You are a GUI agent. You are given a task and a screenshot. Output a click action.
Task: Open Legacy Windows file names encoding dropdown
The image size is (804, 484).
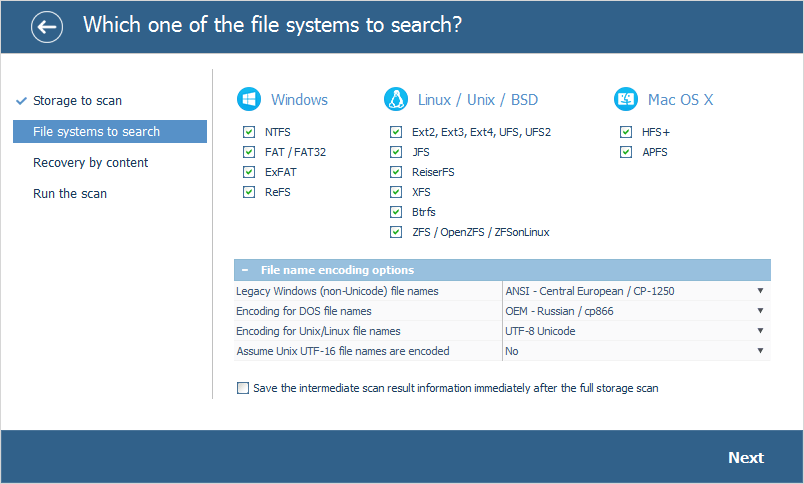[x=760, y=291]
